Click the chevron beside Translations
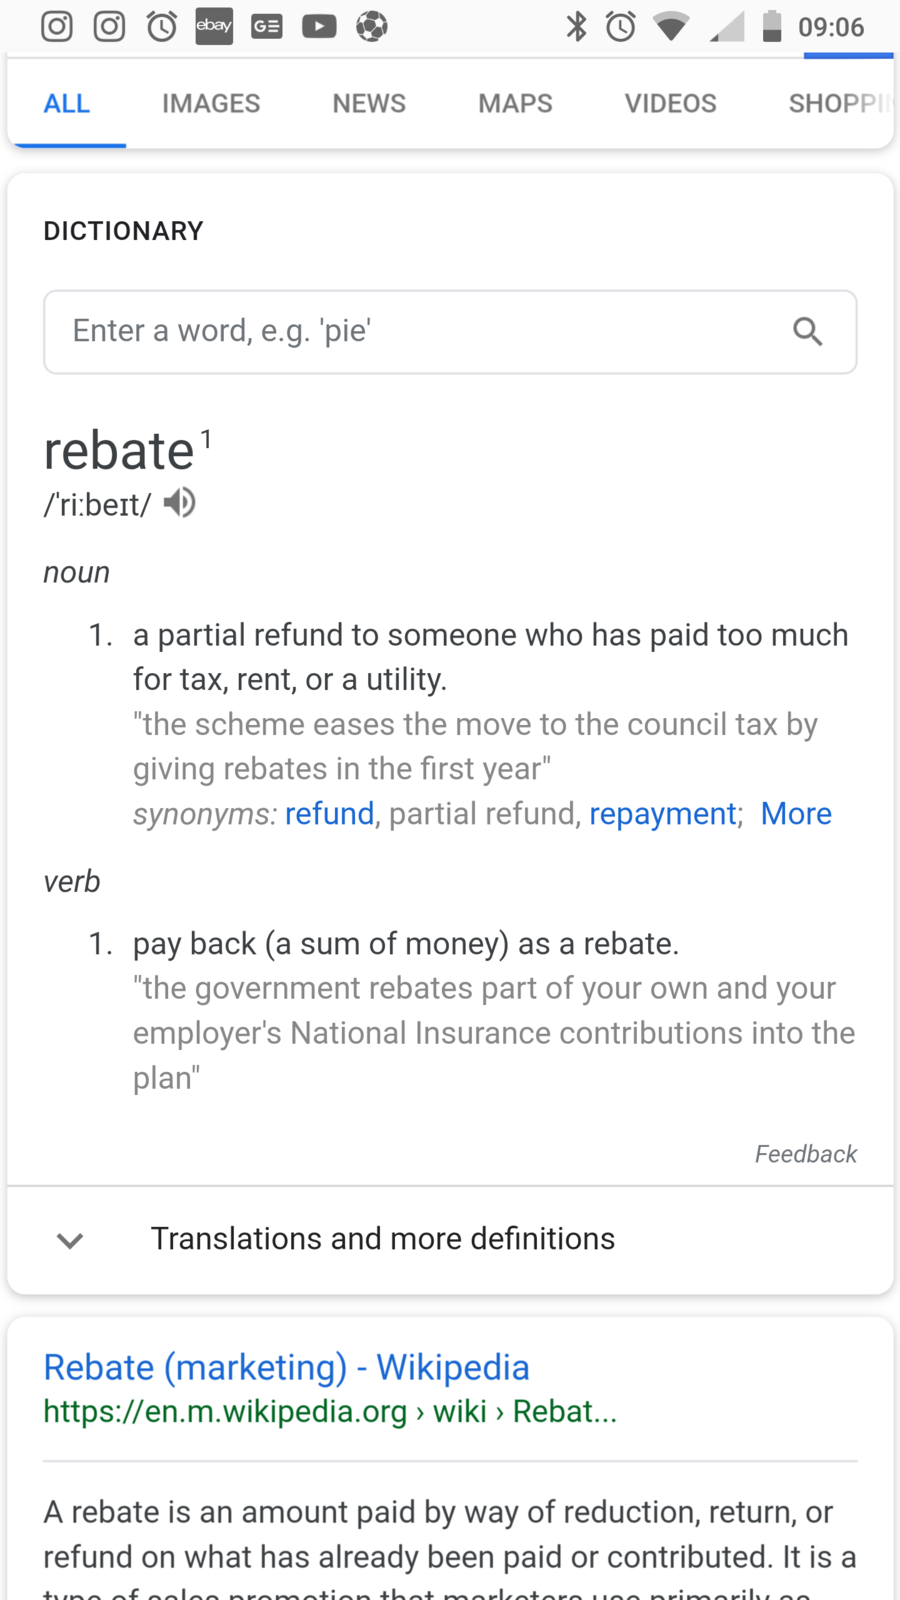900x1600 pixels. 70,1241
